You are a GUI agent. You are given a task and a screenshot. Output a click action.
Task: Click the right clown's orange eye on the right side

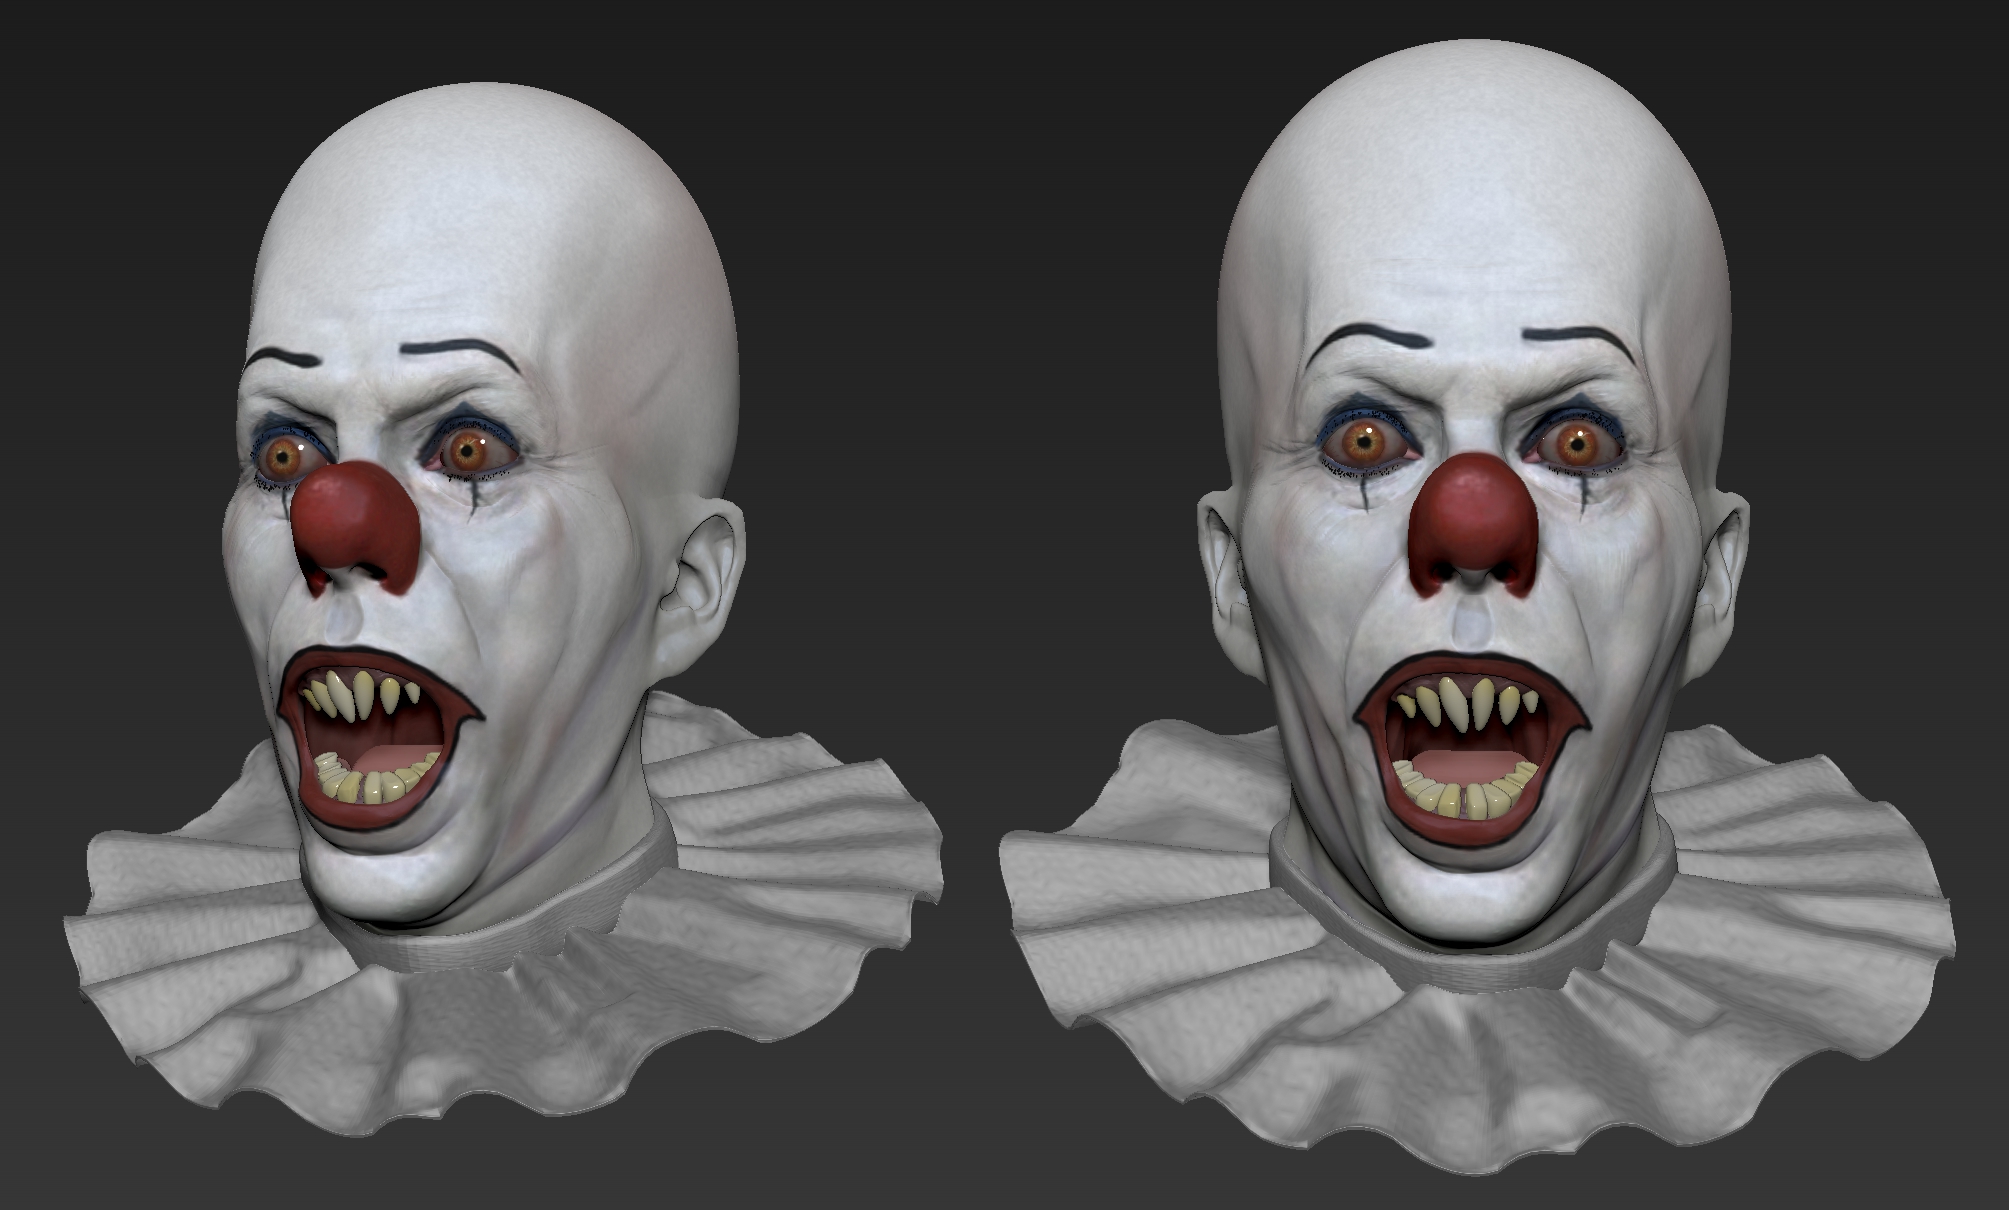coord(1578,445)
